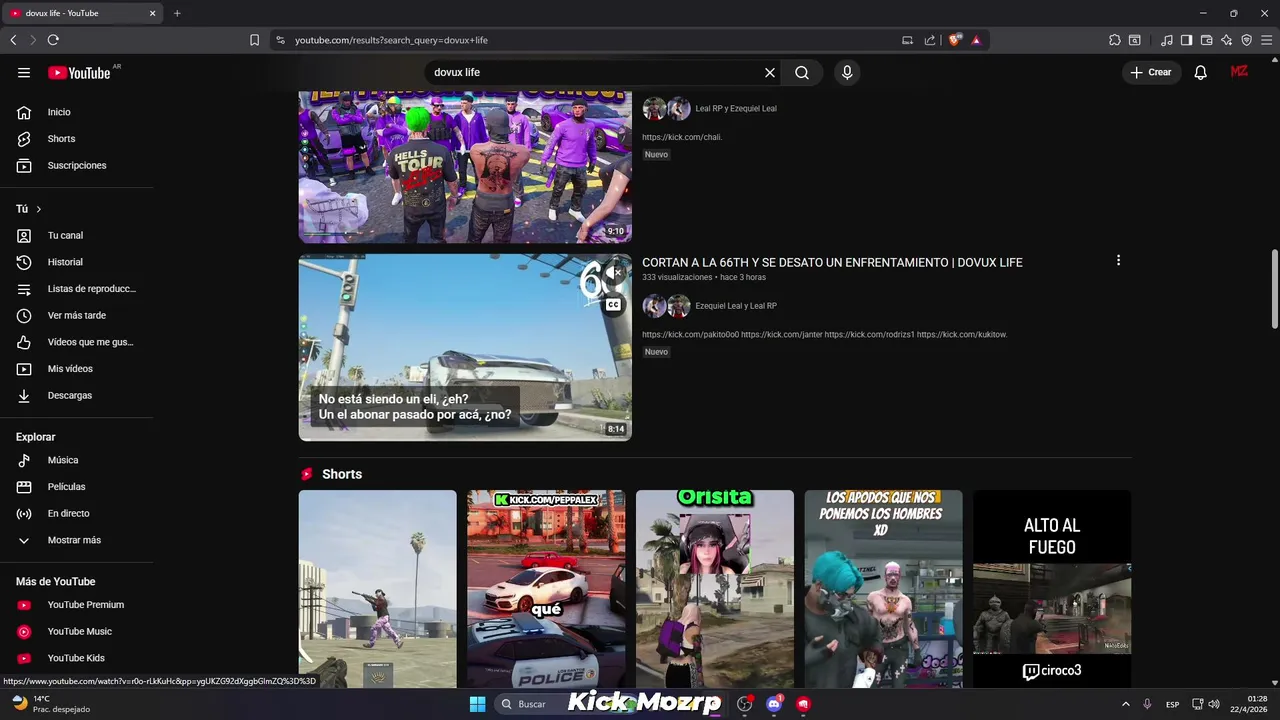Screen dimensions: 1280x720
Task: Click the share page icon
Action: [930, 40]
